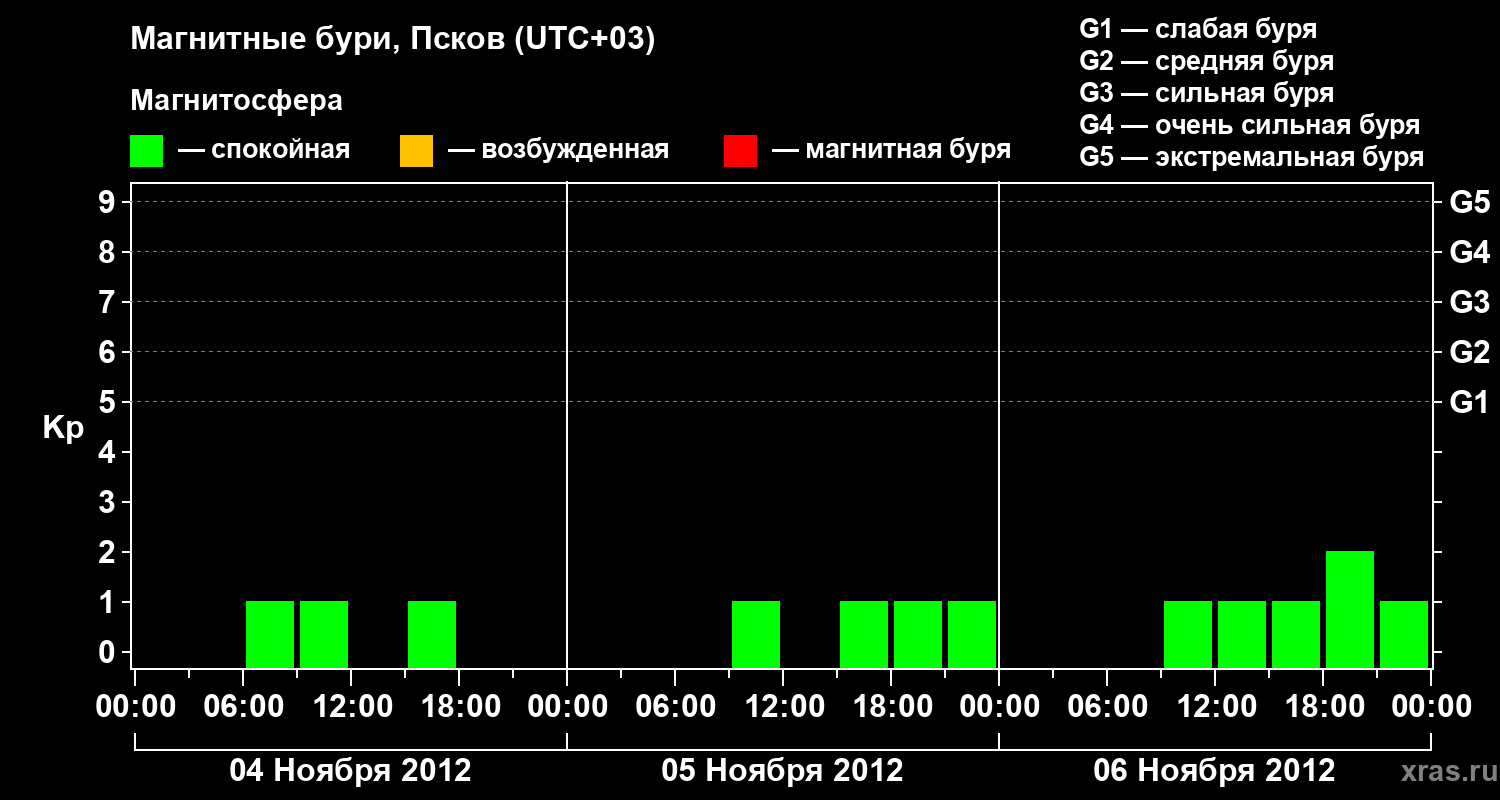Click the right-axis 'G4' storm level label
This screenshot has height=800, width=1500.
[1470, 252]
